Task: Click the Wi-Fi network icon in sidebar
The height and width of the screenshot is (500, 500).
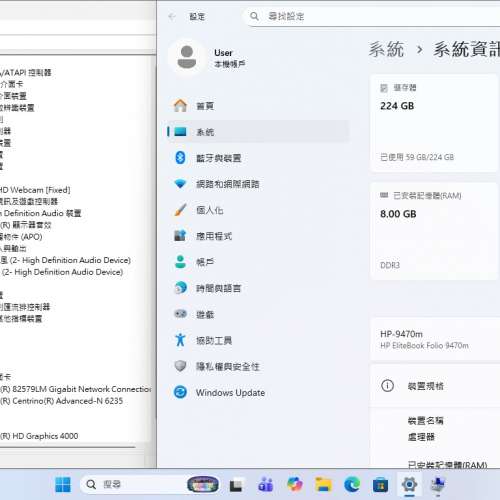Action: [x=180, y=184]
